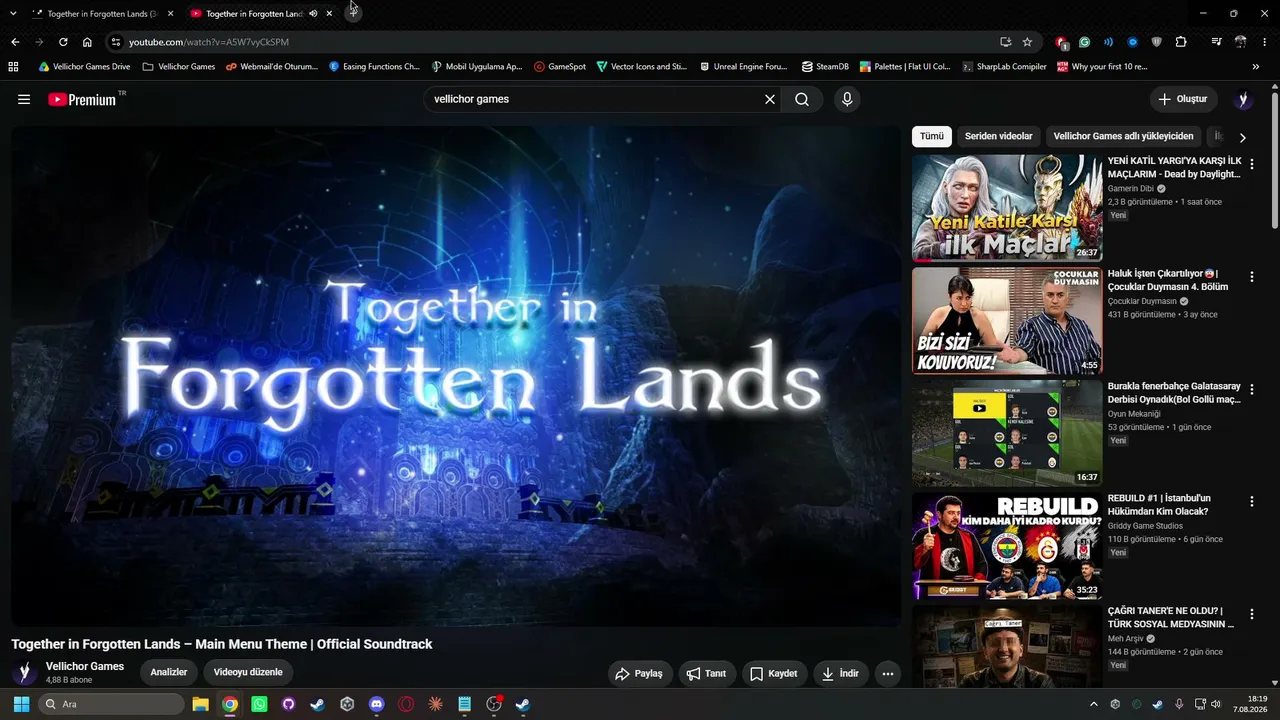
Task: Open the Çocuklar Duymasın video thumbnail
Action: click(x=1007, y=321)
